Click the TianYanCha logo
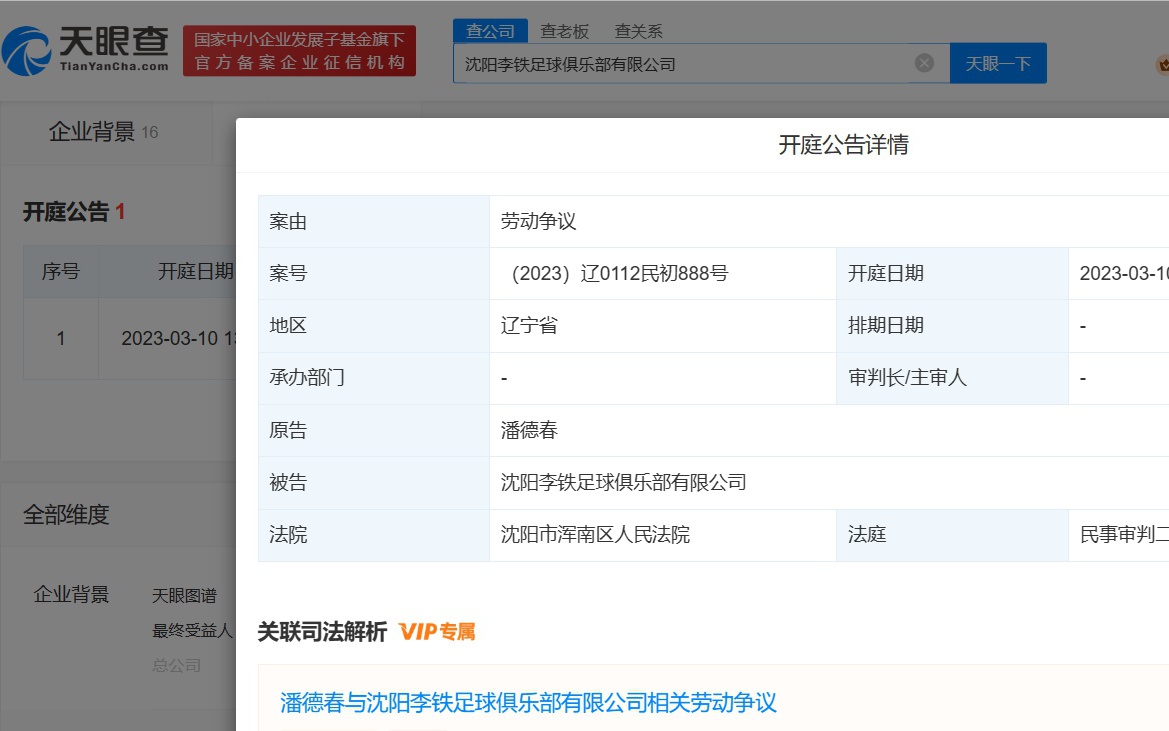 [x=86, y=51]
